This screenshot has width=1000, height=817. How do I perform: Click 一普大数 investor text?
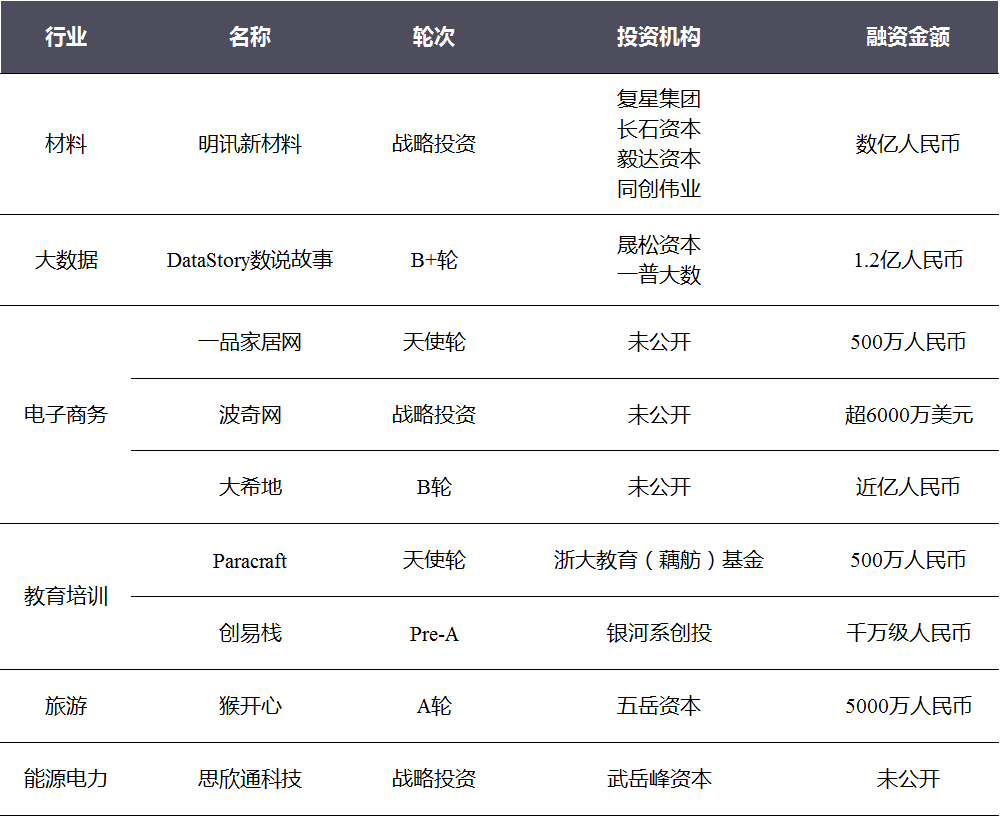(659, 275)
